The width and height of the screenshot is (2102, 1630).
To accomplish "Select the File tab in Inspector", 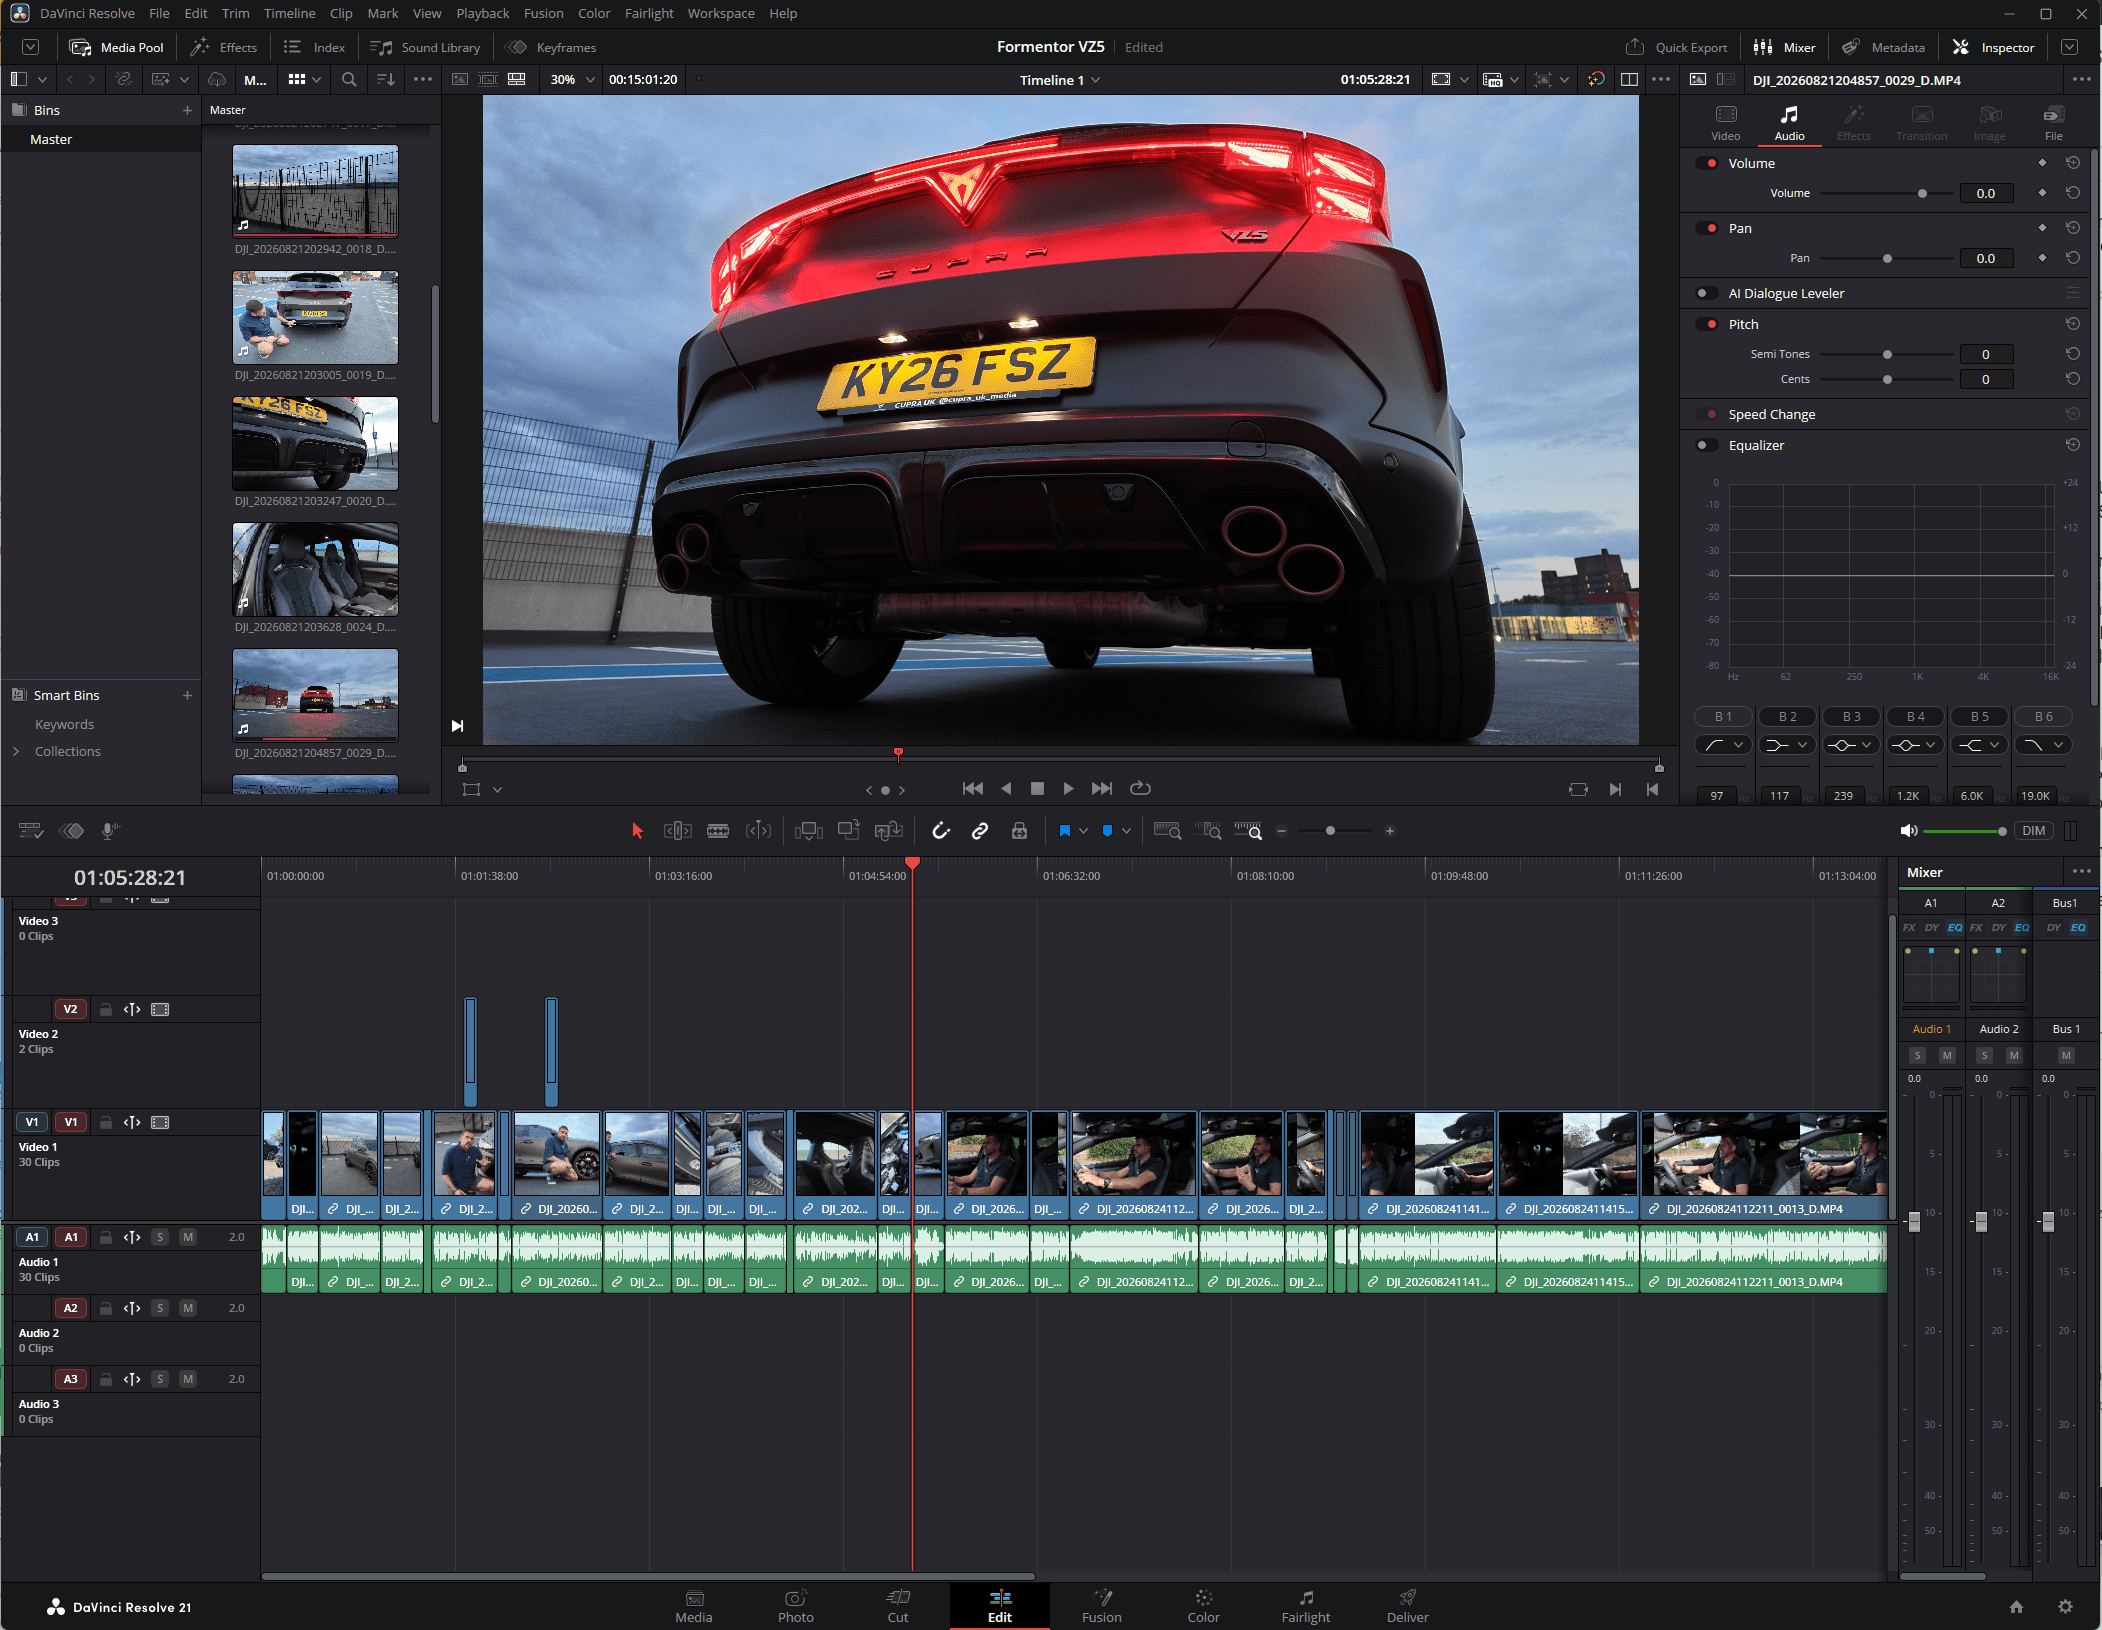I will coord(2053,123).
